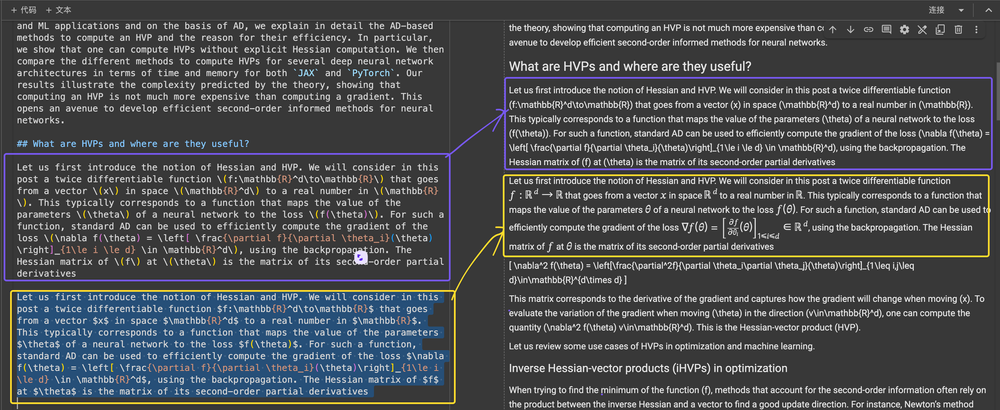Image resolution: width=1000 pixels, height=410 pixels.
Task: Copy link to this cell
Action: click(868, 29)
